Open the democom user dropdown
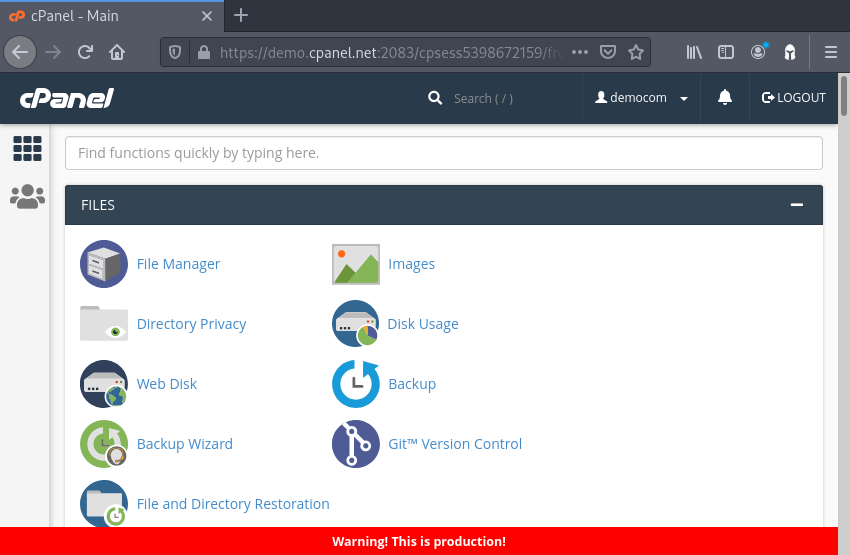The width and height of the screenshot is (850, 555). [x=641, y=98]
